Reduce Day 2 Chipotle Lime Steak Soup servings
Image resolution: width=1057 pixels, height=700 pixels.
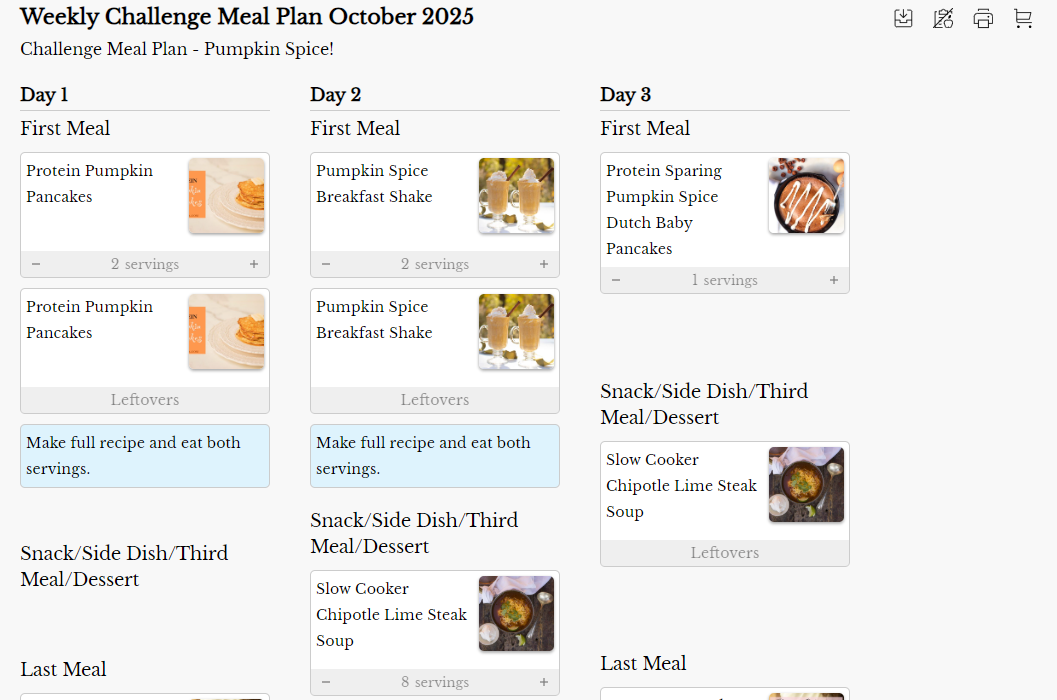point(326,682)
